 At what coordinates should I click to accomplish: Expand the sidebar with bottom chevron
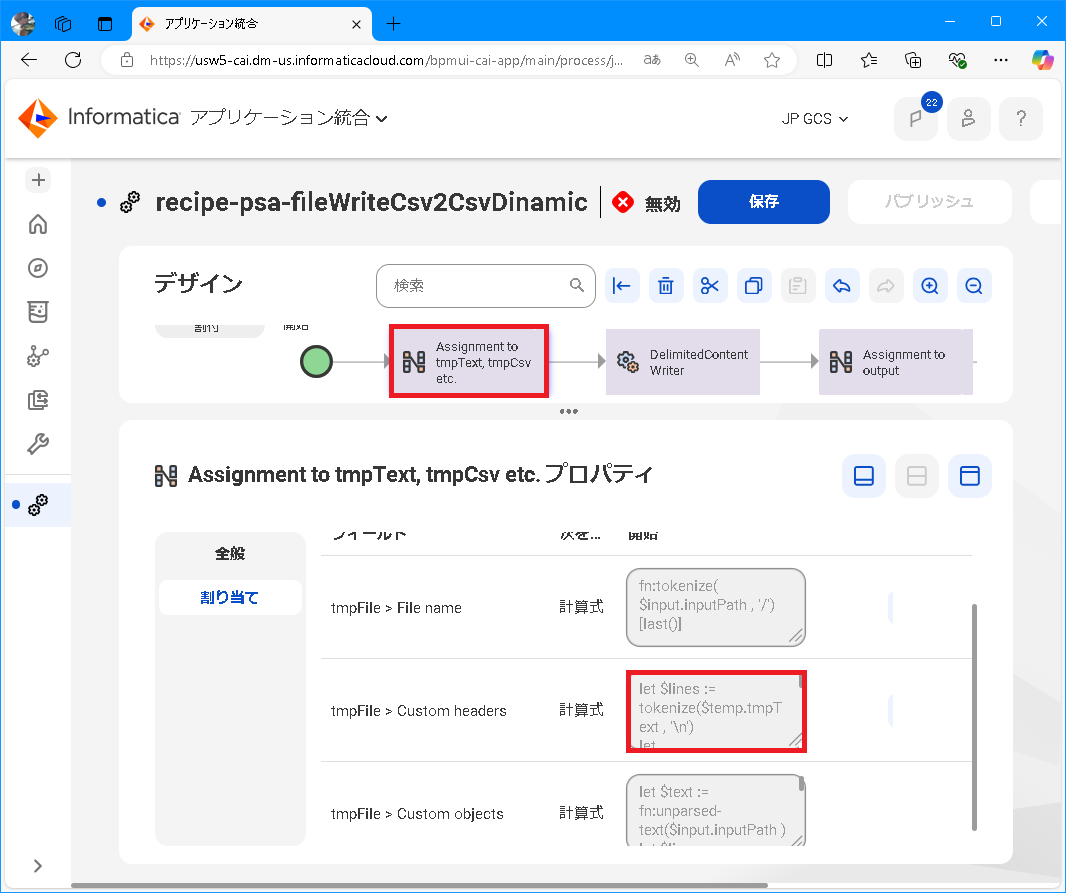coord(38,865)
